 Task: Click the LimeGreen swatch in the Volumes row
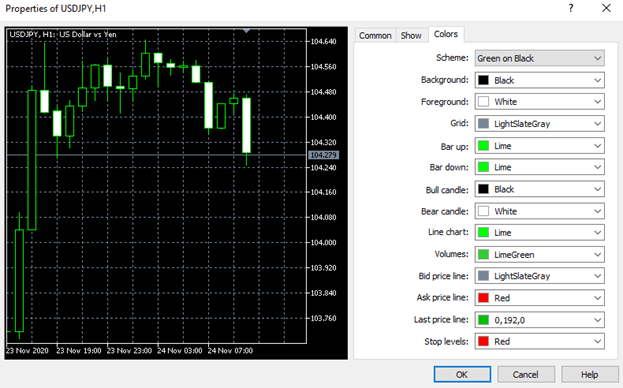click(483, 255)
